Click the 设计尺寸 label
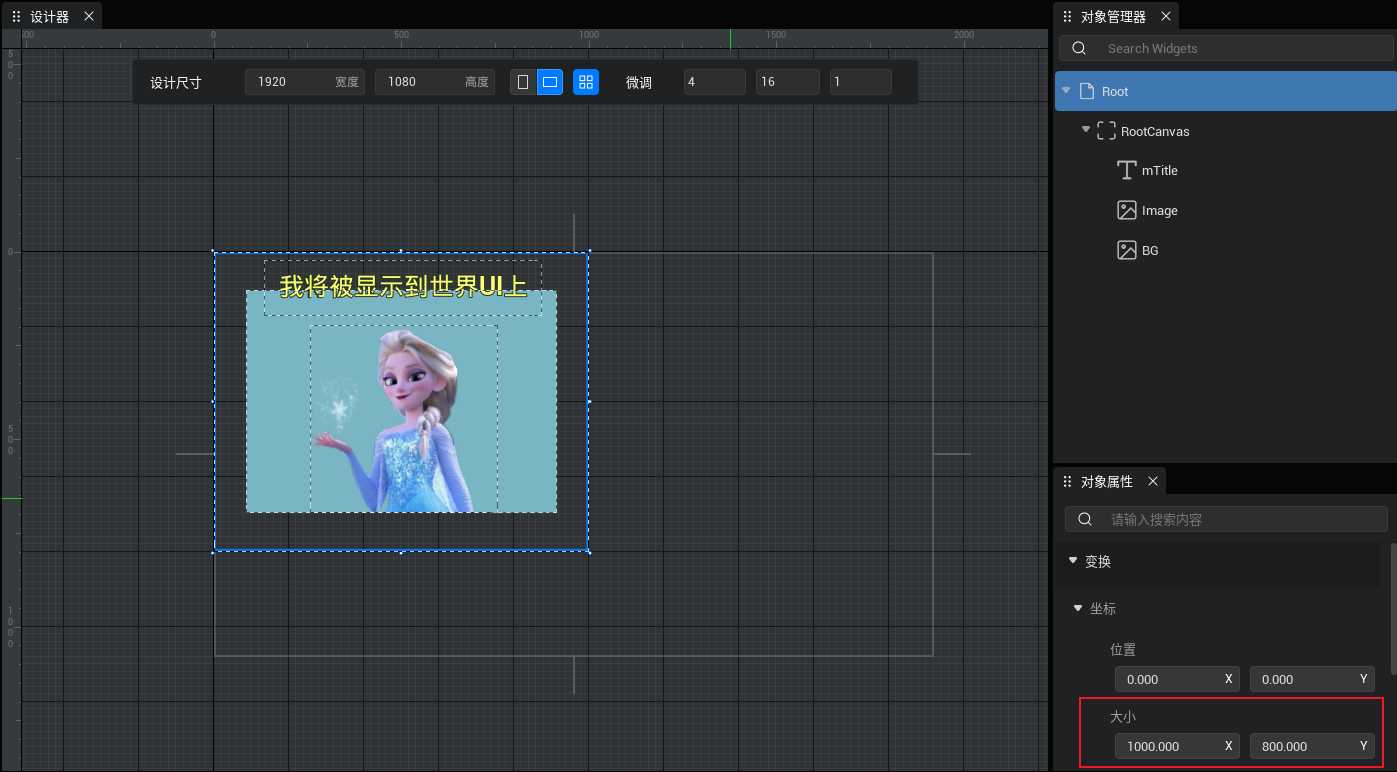Image resolution: width=1397 pixels, height=772 pixels. point(176,82)
